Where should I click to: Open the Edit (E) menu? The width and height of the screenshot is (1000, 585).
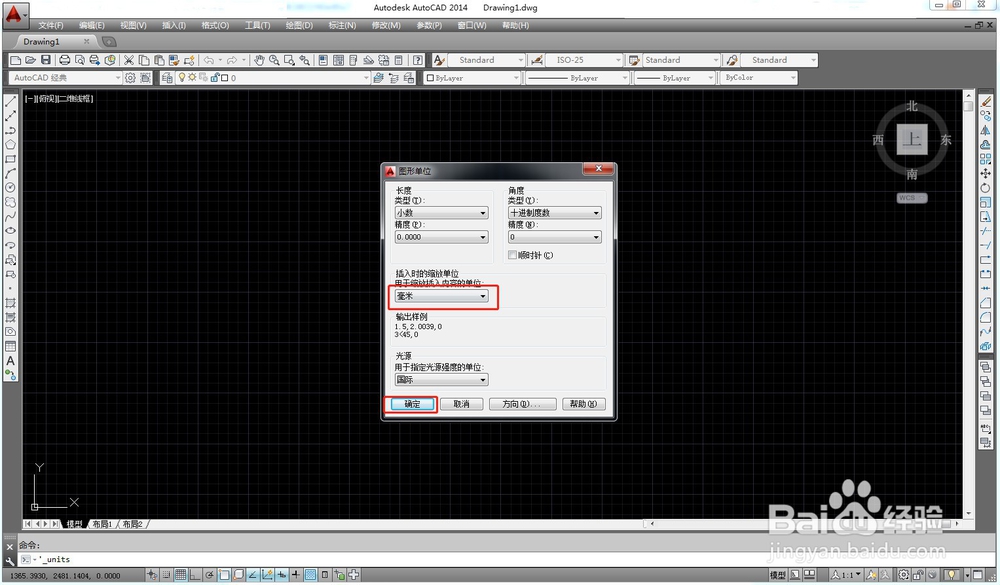click(92, 26)
